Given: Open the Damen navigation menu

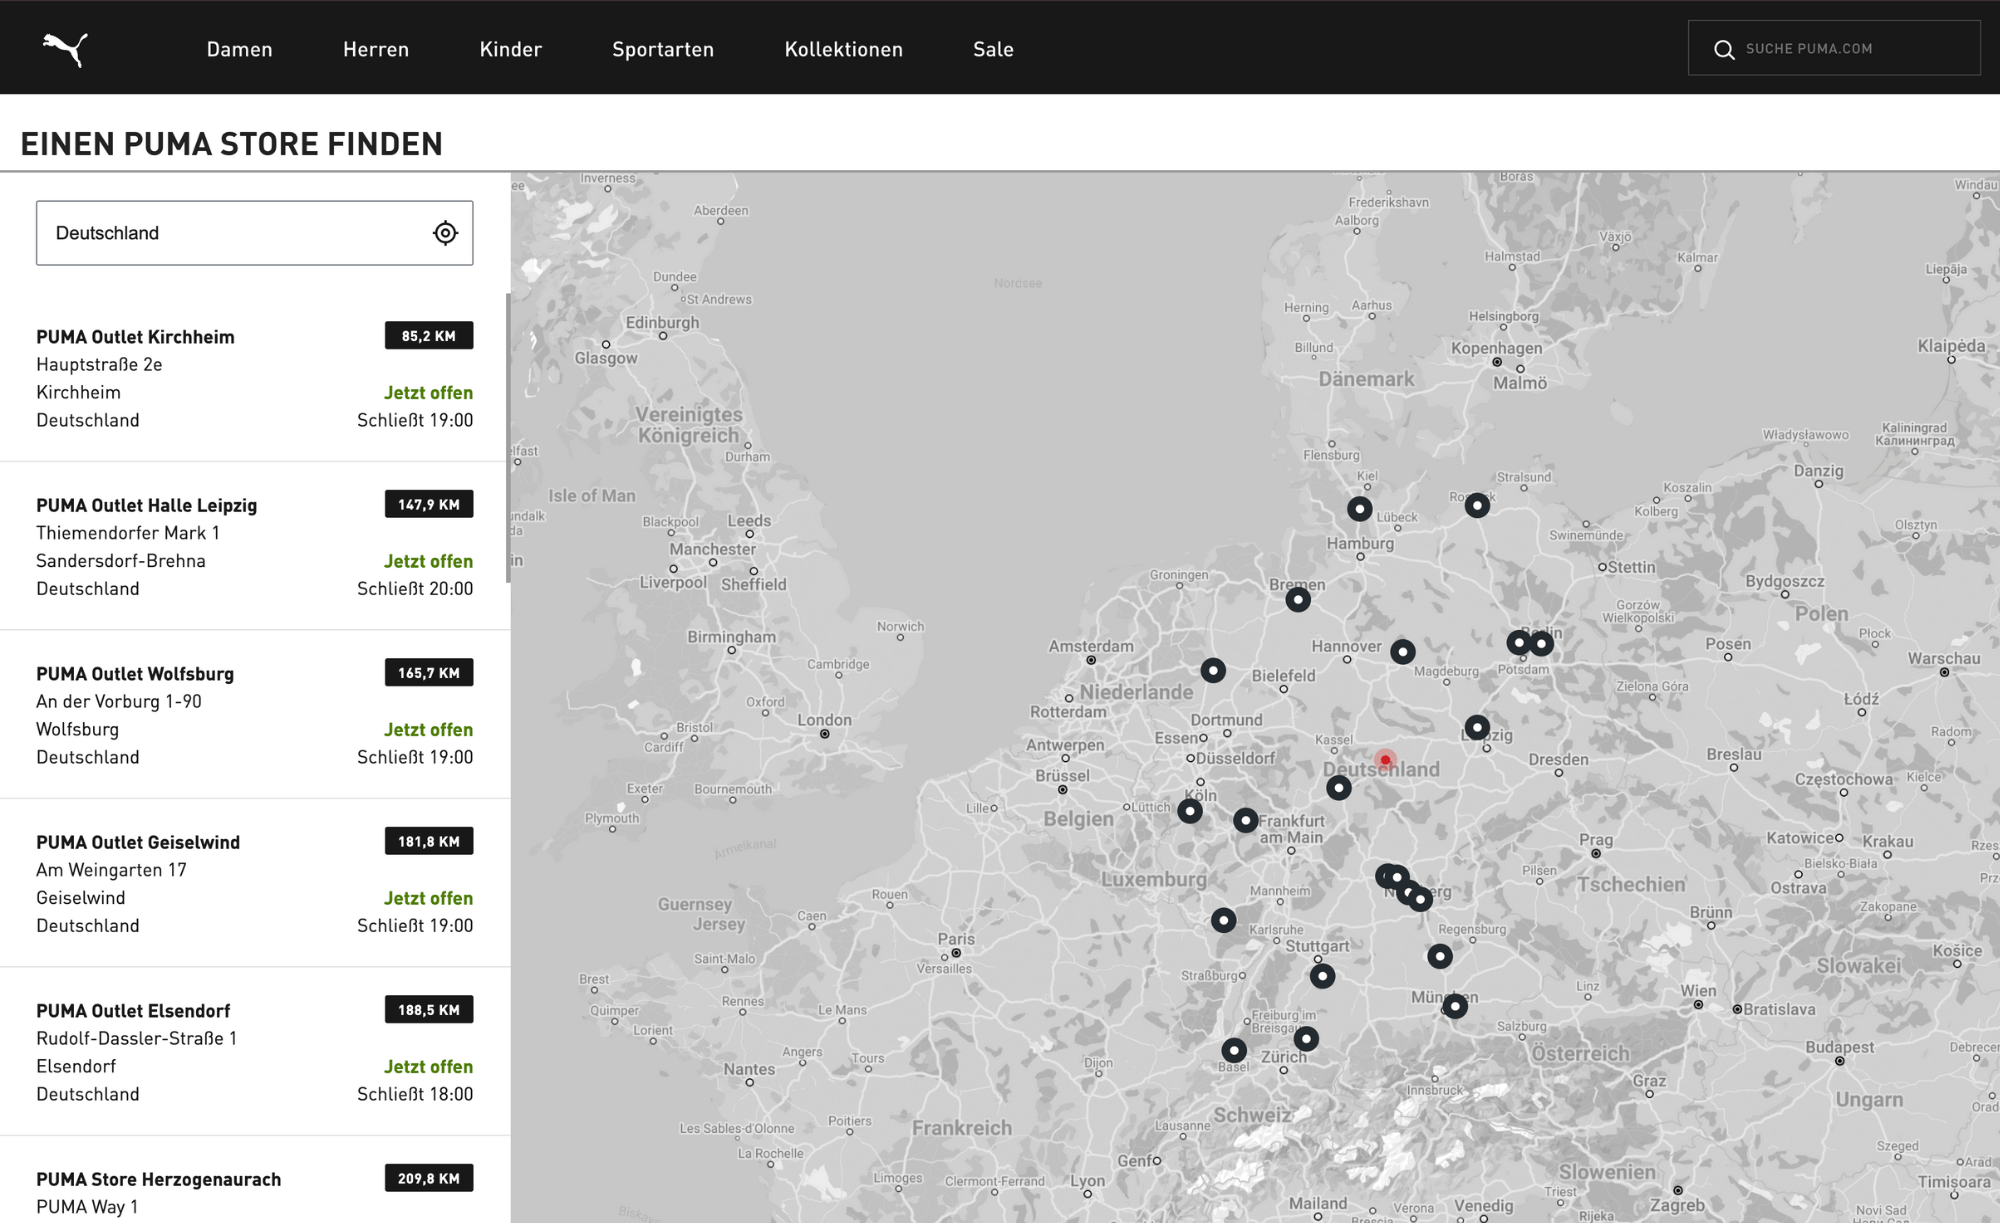Looking at the screenshot, I should (239, 47).
